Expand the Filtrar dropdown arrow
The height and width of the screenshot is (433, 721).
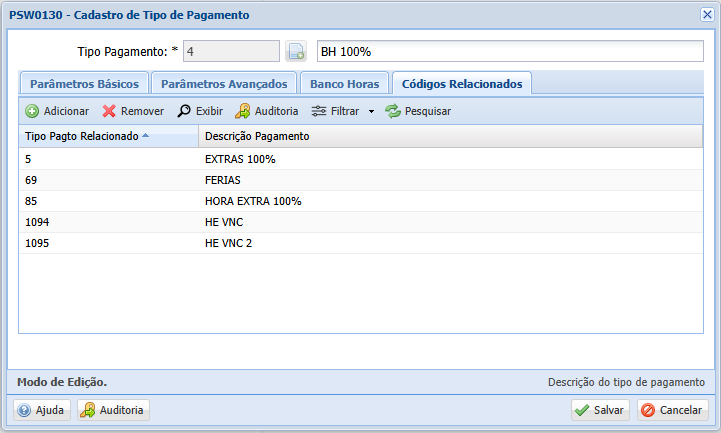[x=371, y=111]
